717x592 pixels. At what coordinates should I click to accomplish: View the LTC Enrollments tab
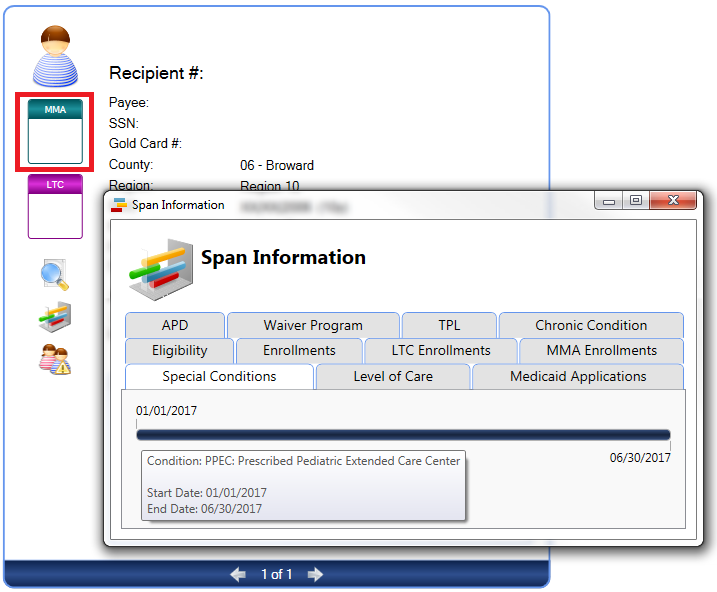(441, 351)
